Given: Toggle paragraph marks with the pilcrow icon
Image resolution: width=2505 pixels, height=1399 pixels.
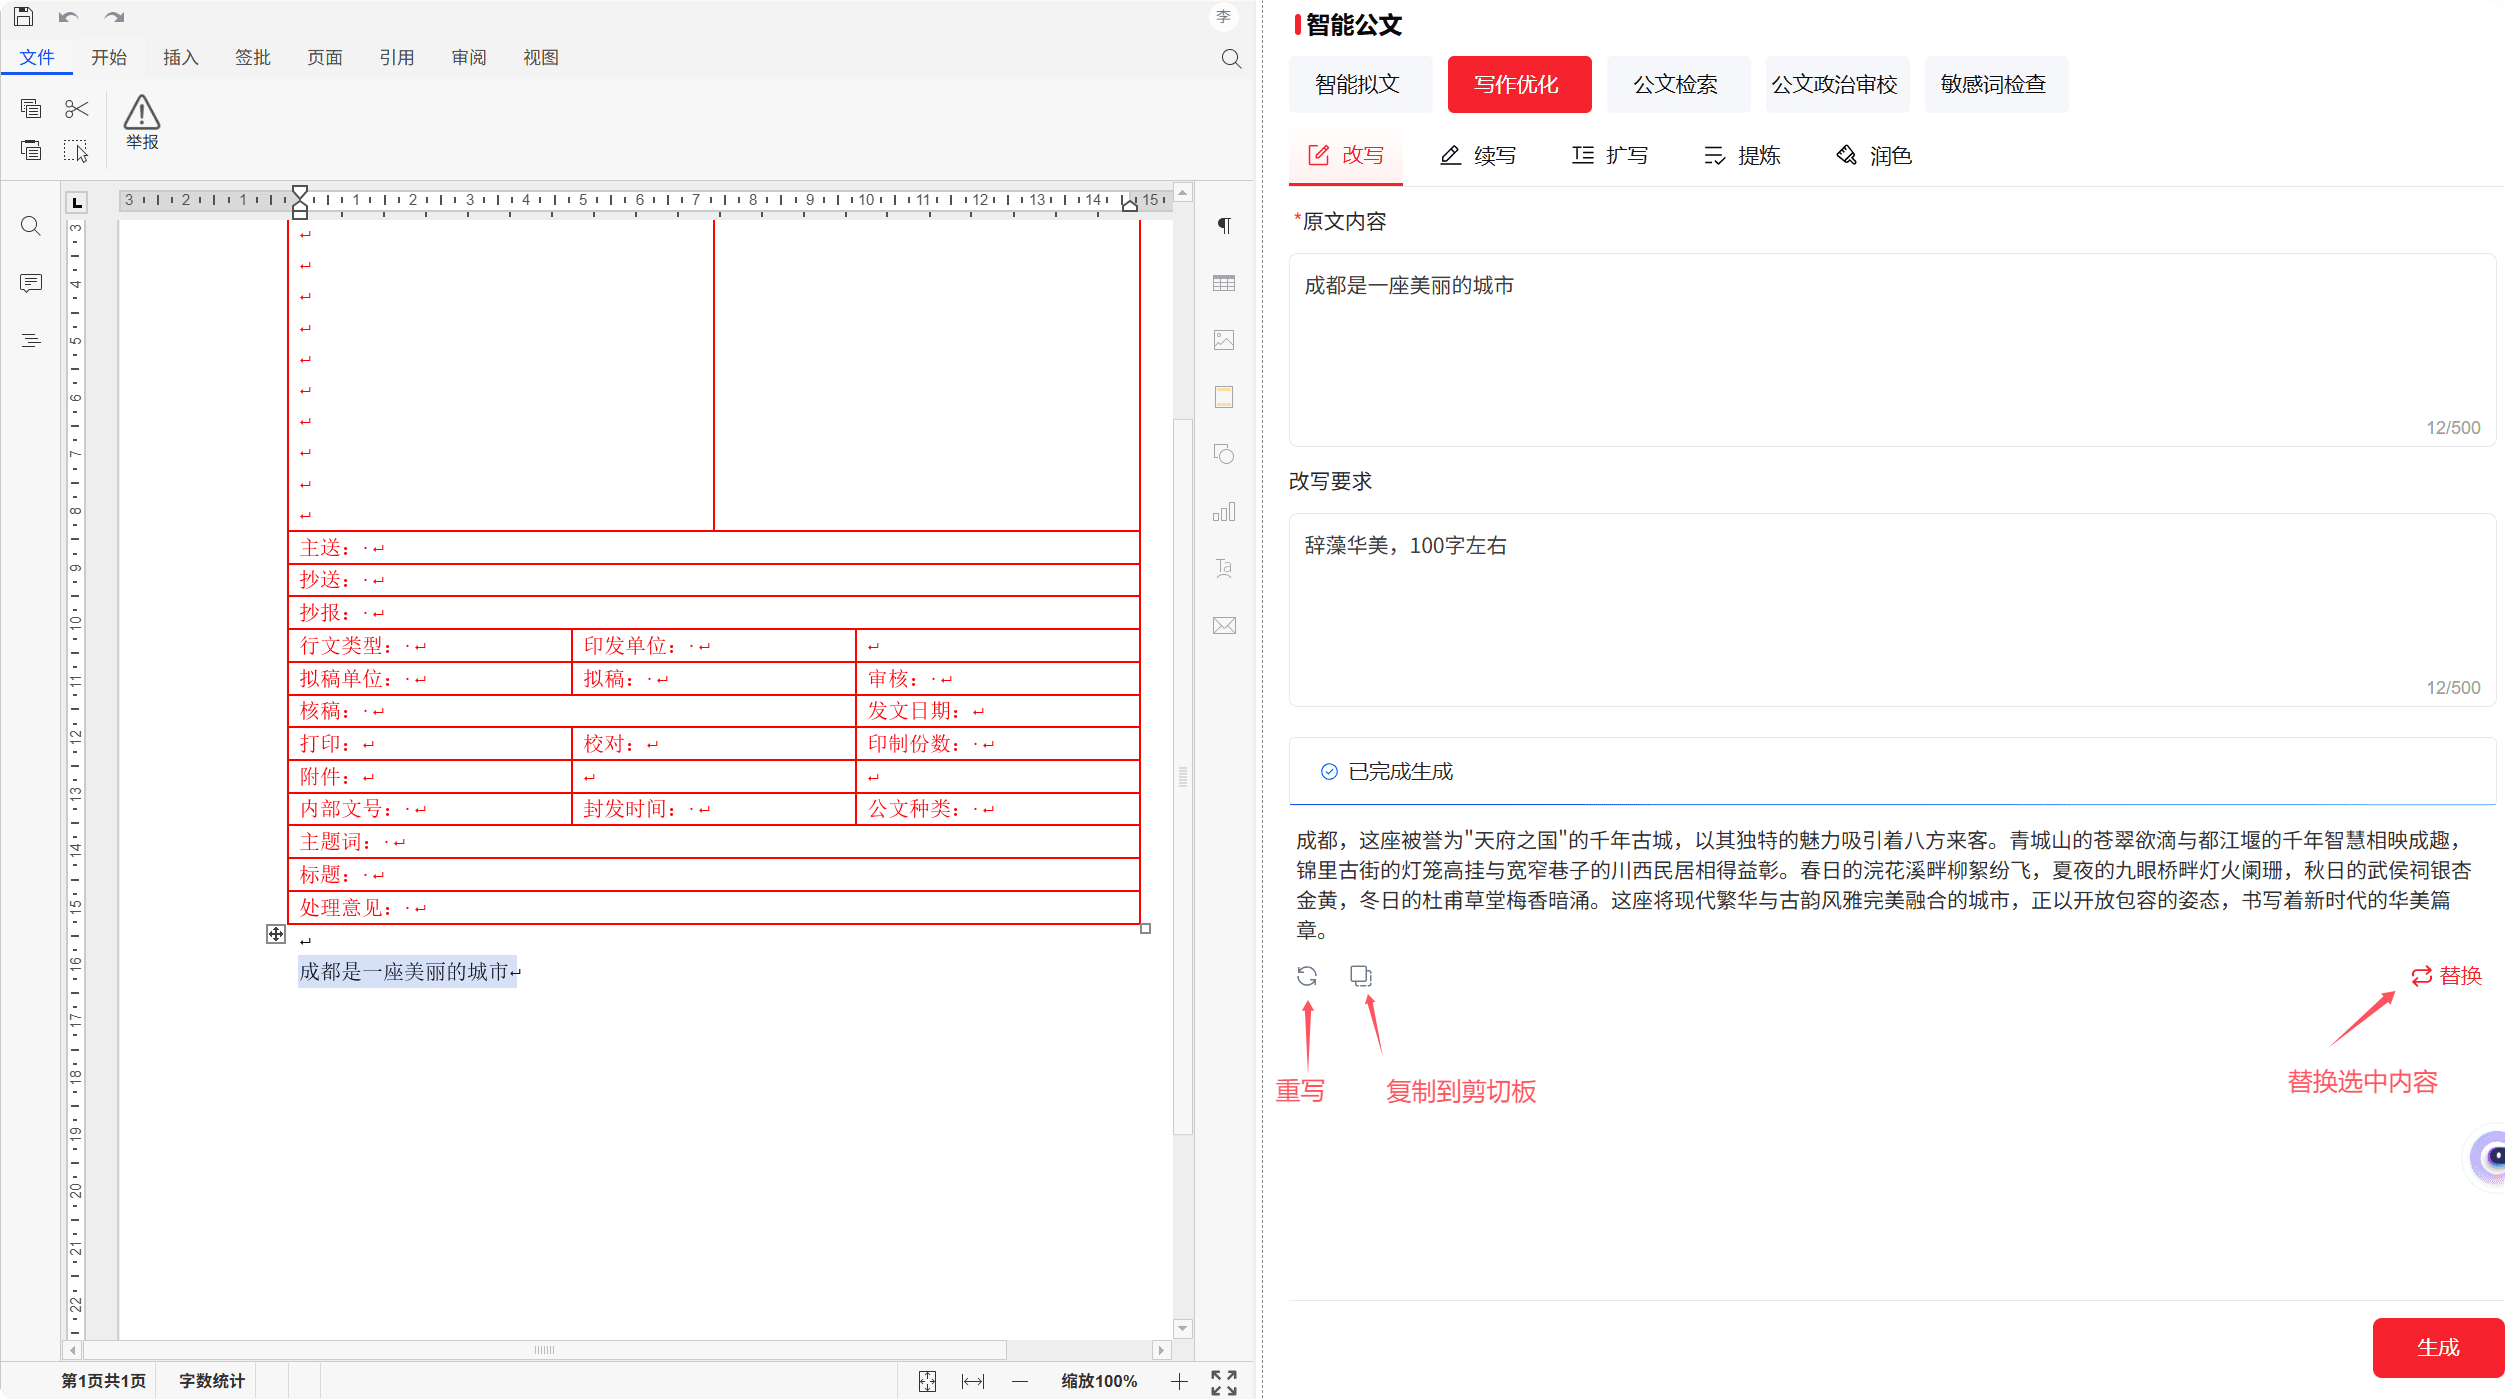Looking at the screenshot, I should 1224,226.
